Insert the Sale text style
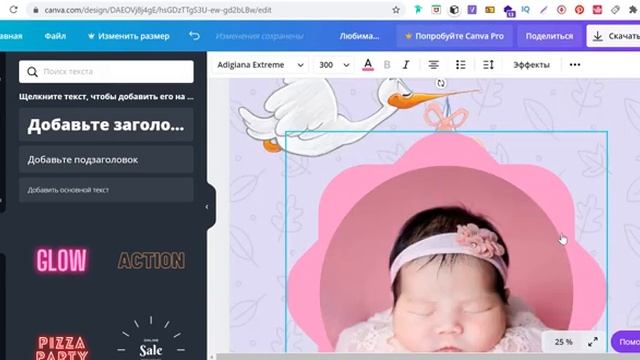This screenshot has width=640, height=360. pos(151,339)
